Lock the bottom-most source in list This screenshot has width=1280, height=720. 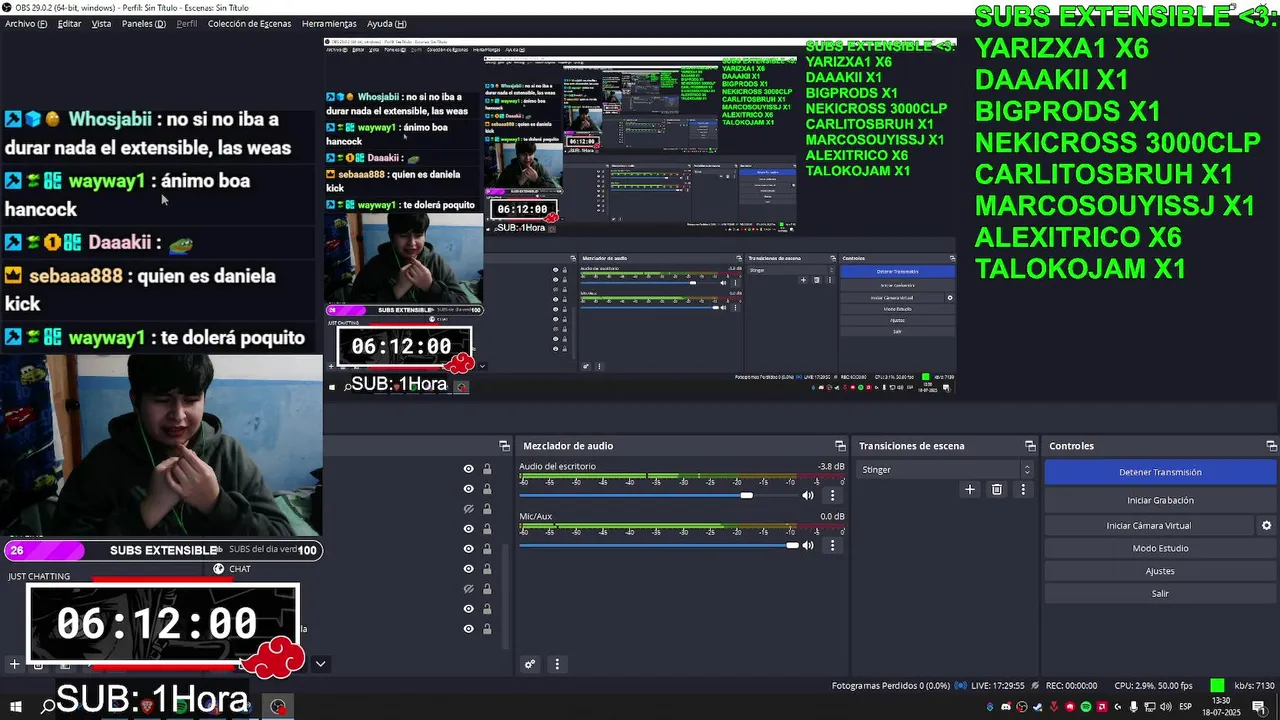coord(487,629)
